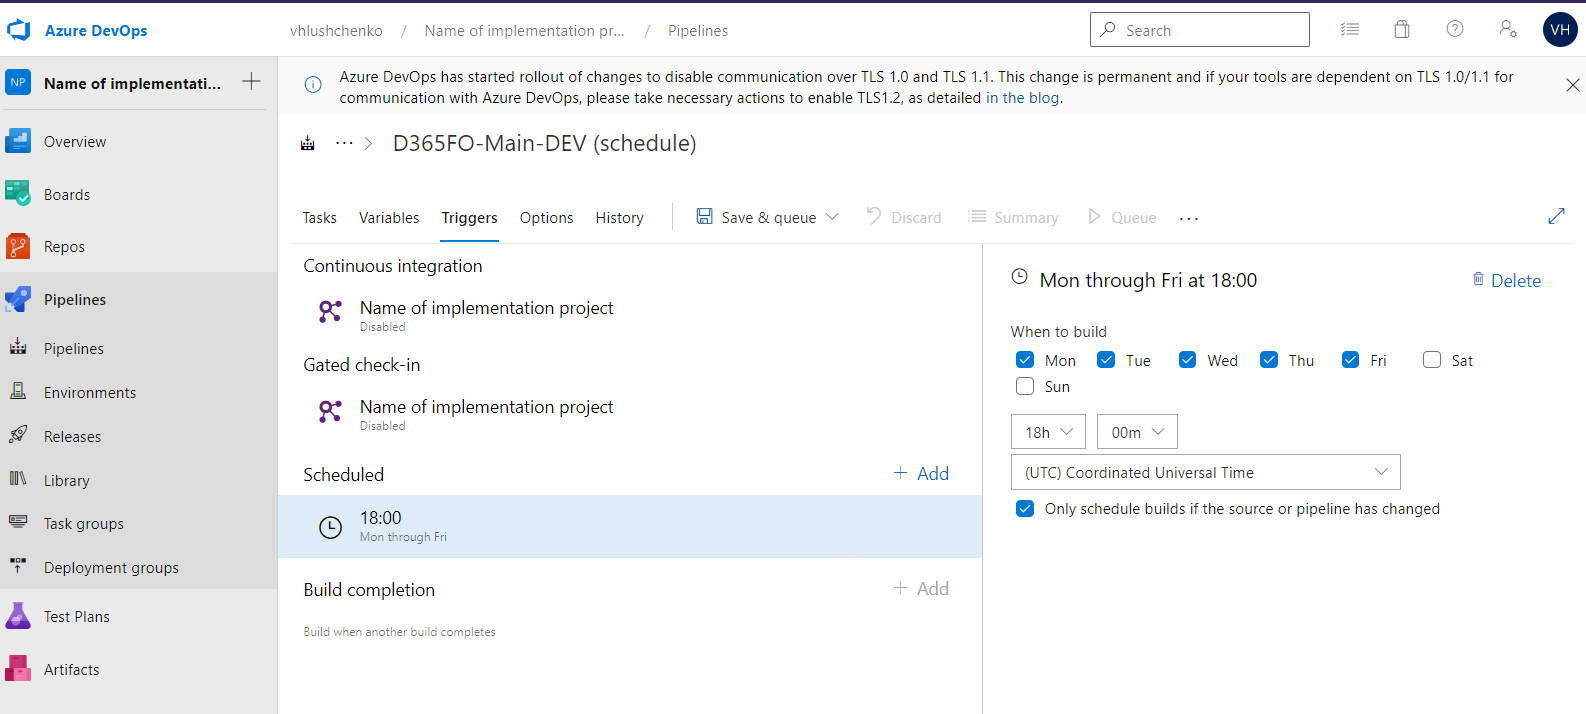Expand the UTC time zone dropdown
The height and width of the screenshot is (714, 1586).
point(1205,472)
